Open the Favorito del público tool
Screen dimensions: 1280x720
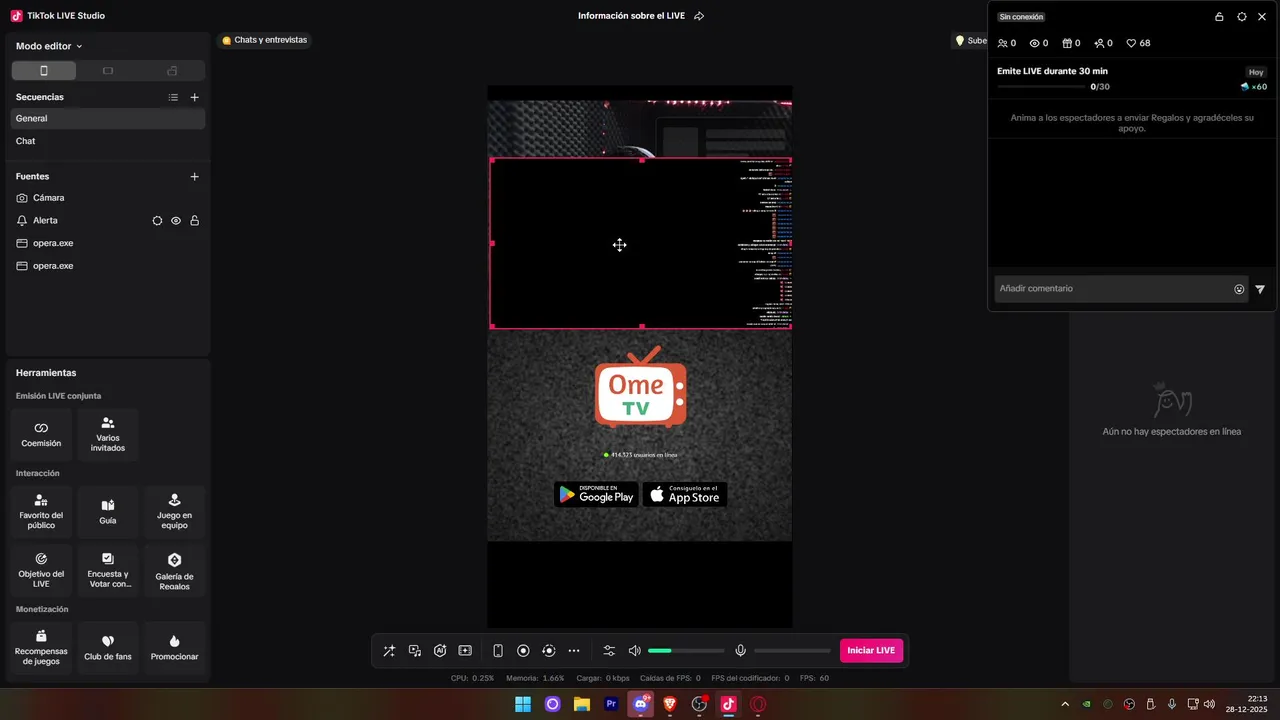click(41, 512)
